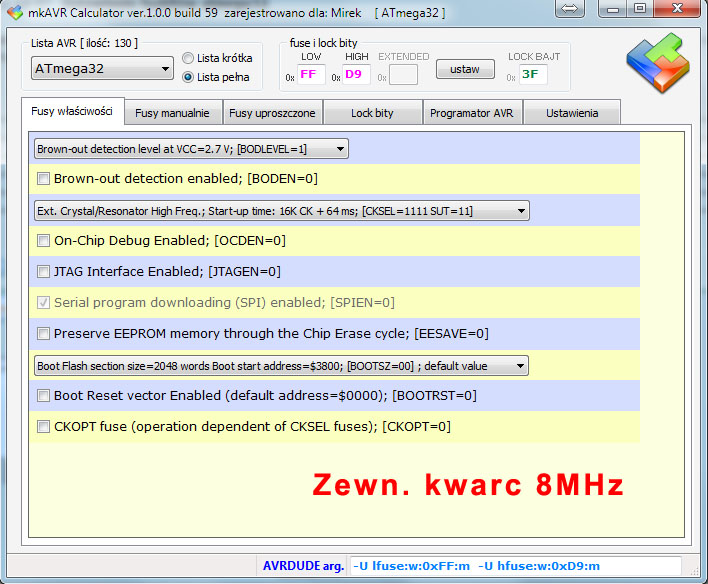Click the Serial program downloading SPIEN checkbox
Image resolution: width=708 pixels, height=584 pixels.
(x=43, y=303)
